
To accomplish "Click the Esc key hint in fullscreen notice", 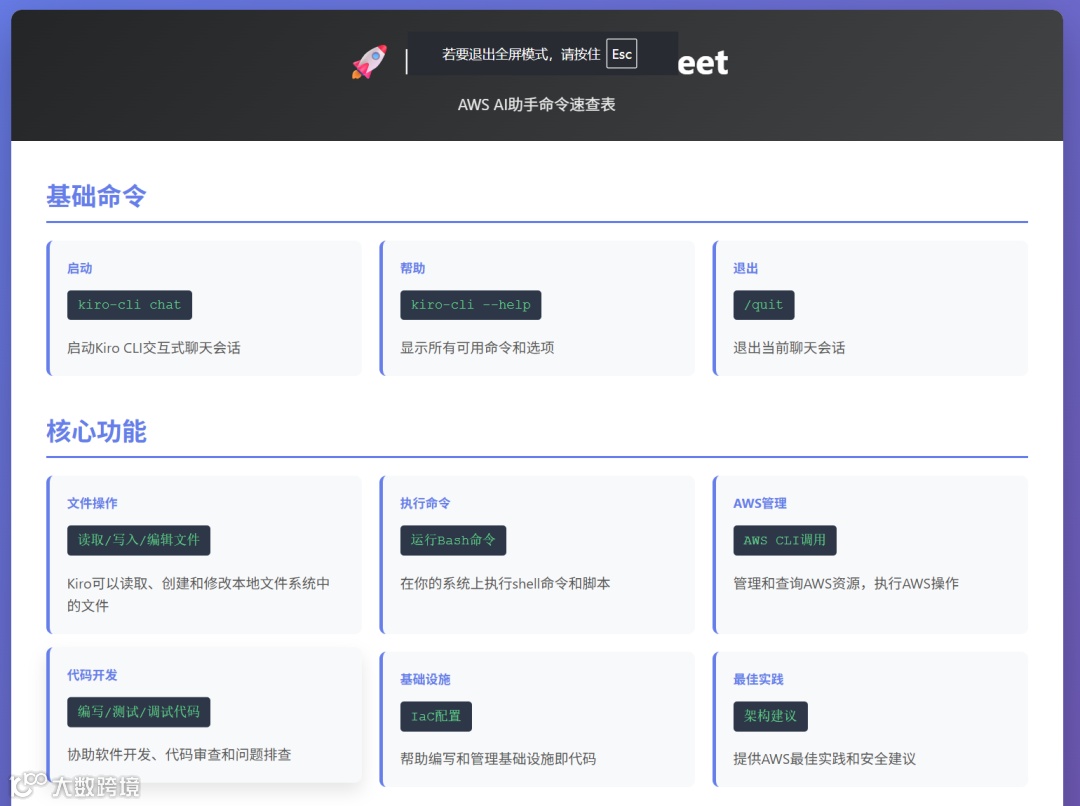I will point(621,54).
